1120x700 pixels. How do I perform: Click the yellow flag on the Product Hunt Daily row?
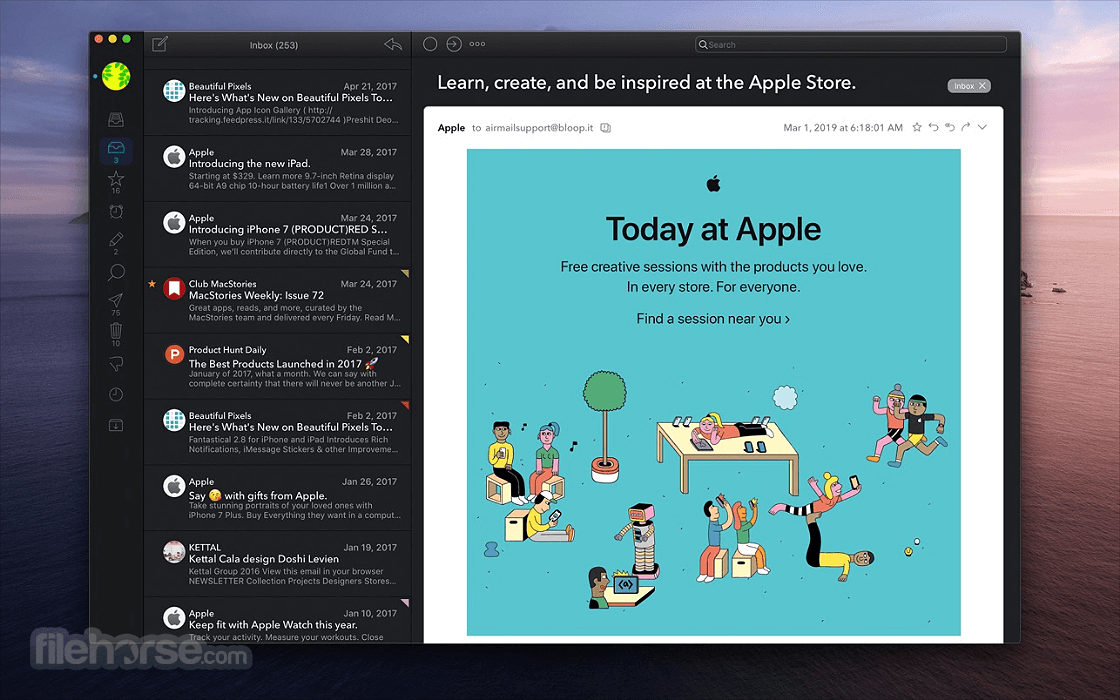(x=405, y=339)
